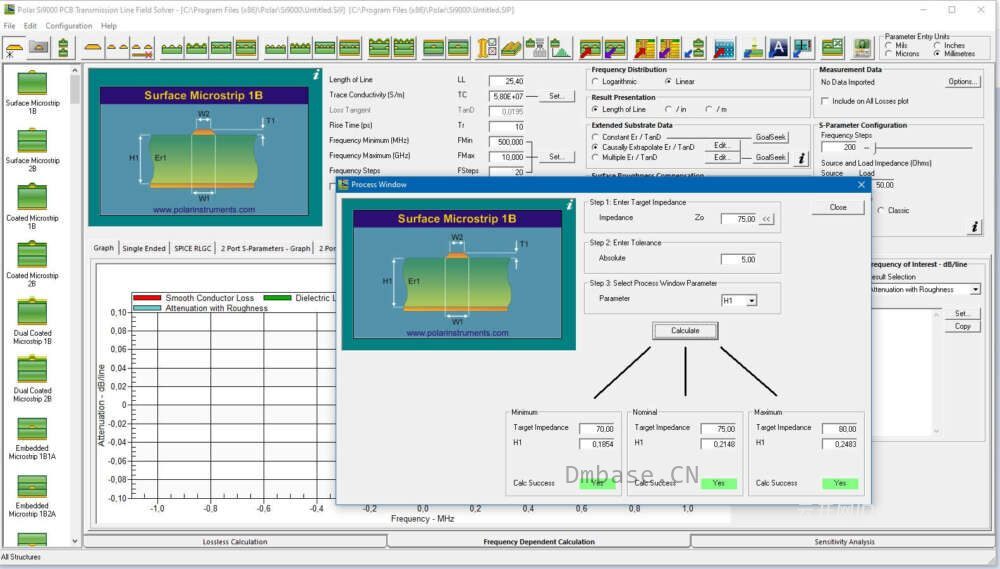Click the distribution curve chart toolbar icon
Screen dimensions: 1000x569
click(x=561, y=48)
